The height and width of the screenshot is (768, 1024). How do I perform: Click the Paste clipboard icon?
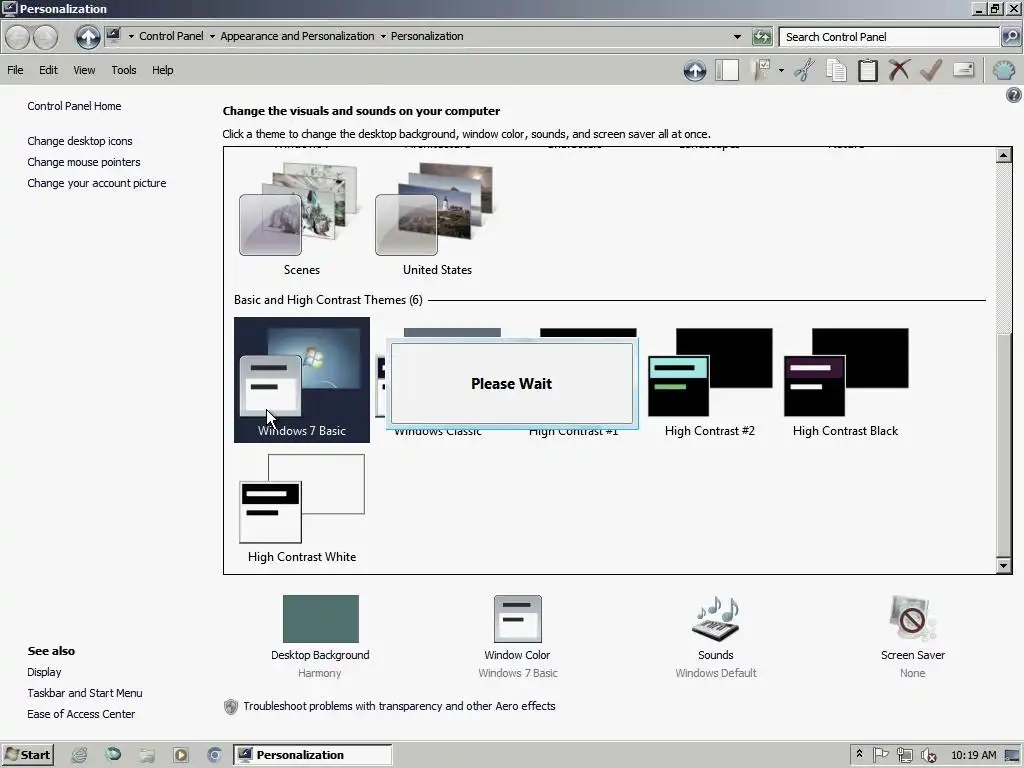click(868, 70)
